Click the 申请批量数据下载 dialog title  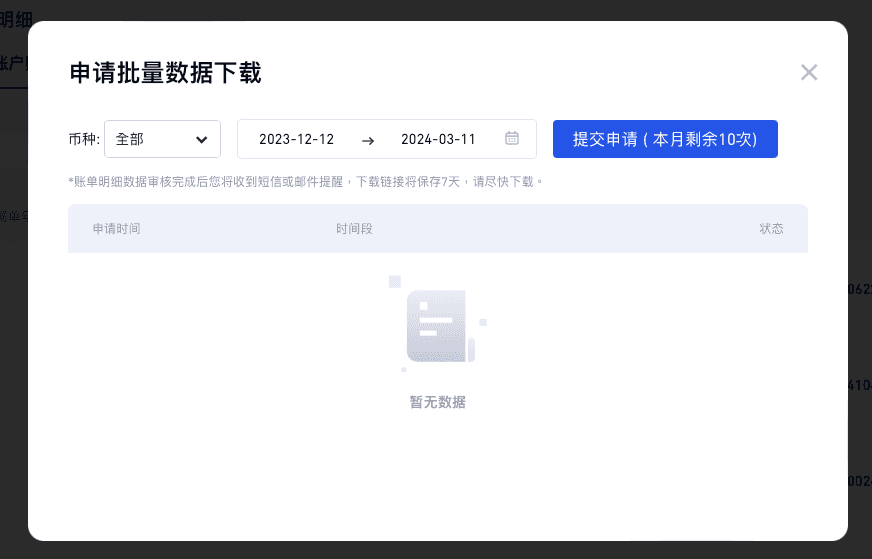[166, 72]
